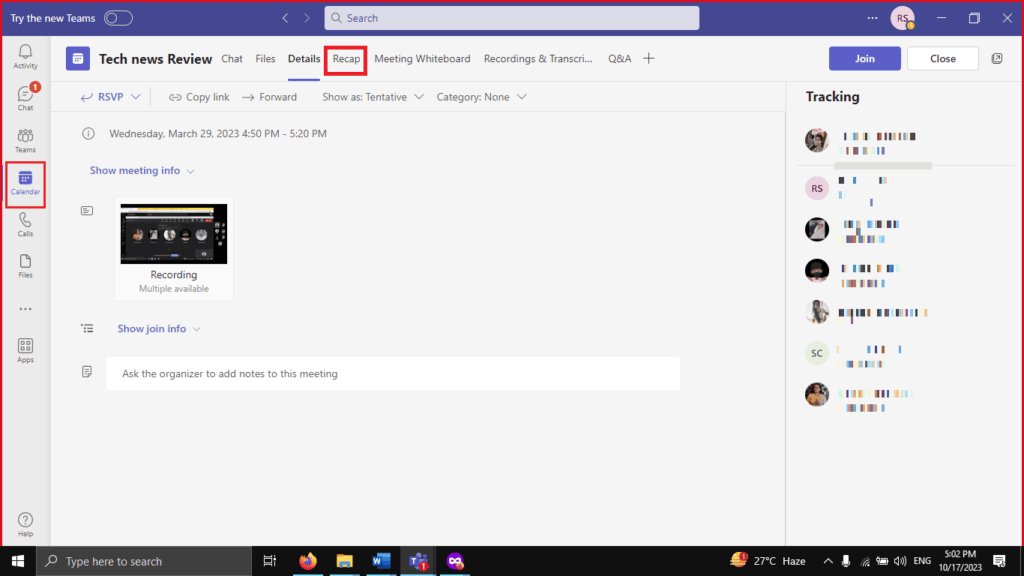Image resolution: width=1024 pixels, height=576 pixels.
Task: Open Settings and more ellipsis menu
Action: pyautogui.click(x=872, y=18)
